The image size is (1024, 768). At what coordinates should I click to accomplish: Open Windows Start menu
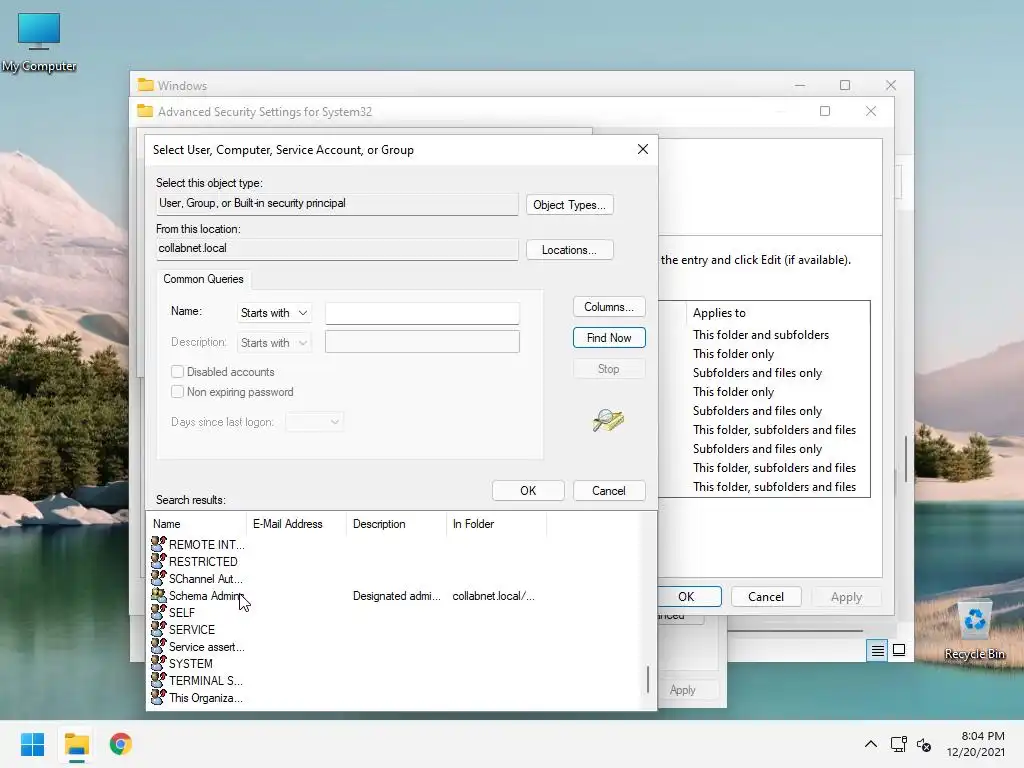click(x=32, y=744)
